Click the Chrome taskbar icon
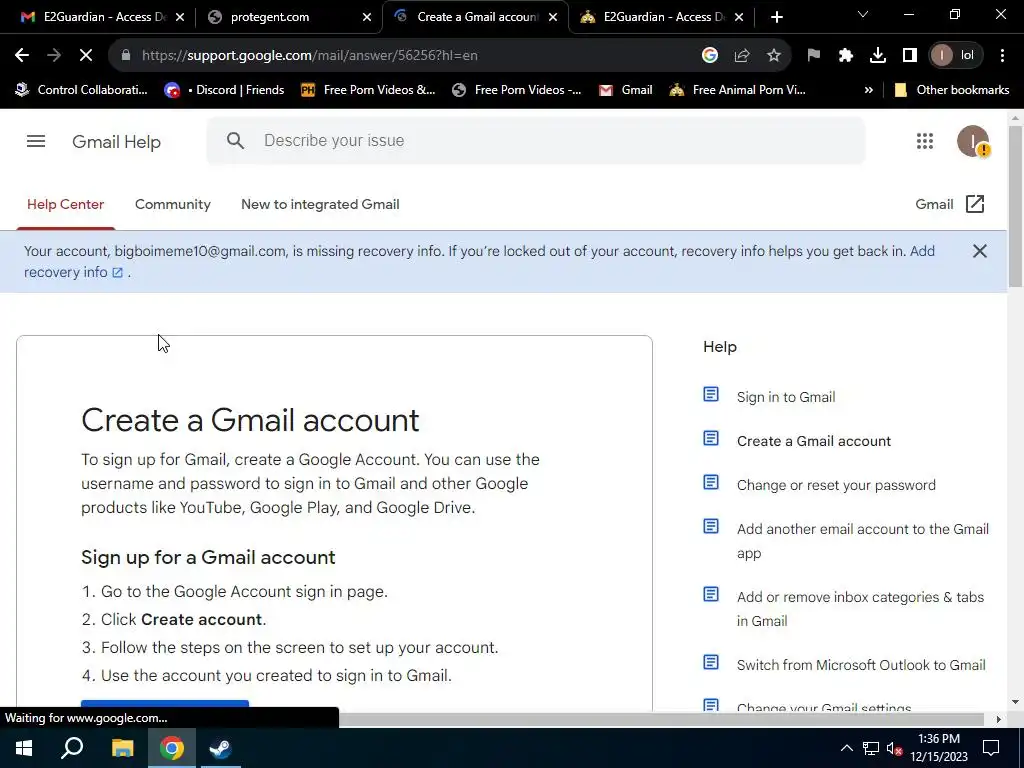 point(172,748)
